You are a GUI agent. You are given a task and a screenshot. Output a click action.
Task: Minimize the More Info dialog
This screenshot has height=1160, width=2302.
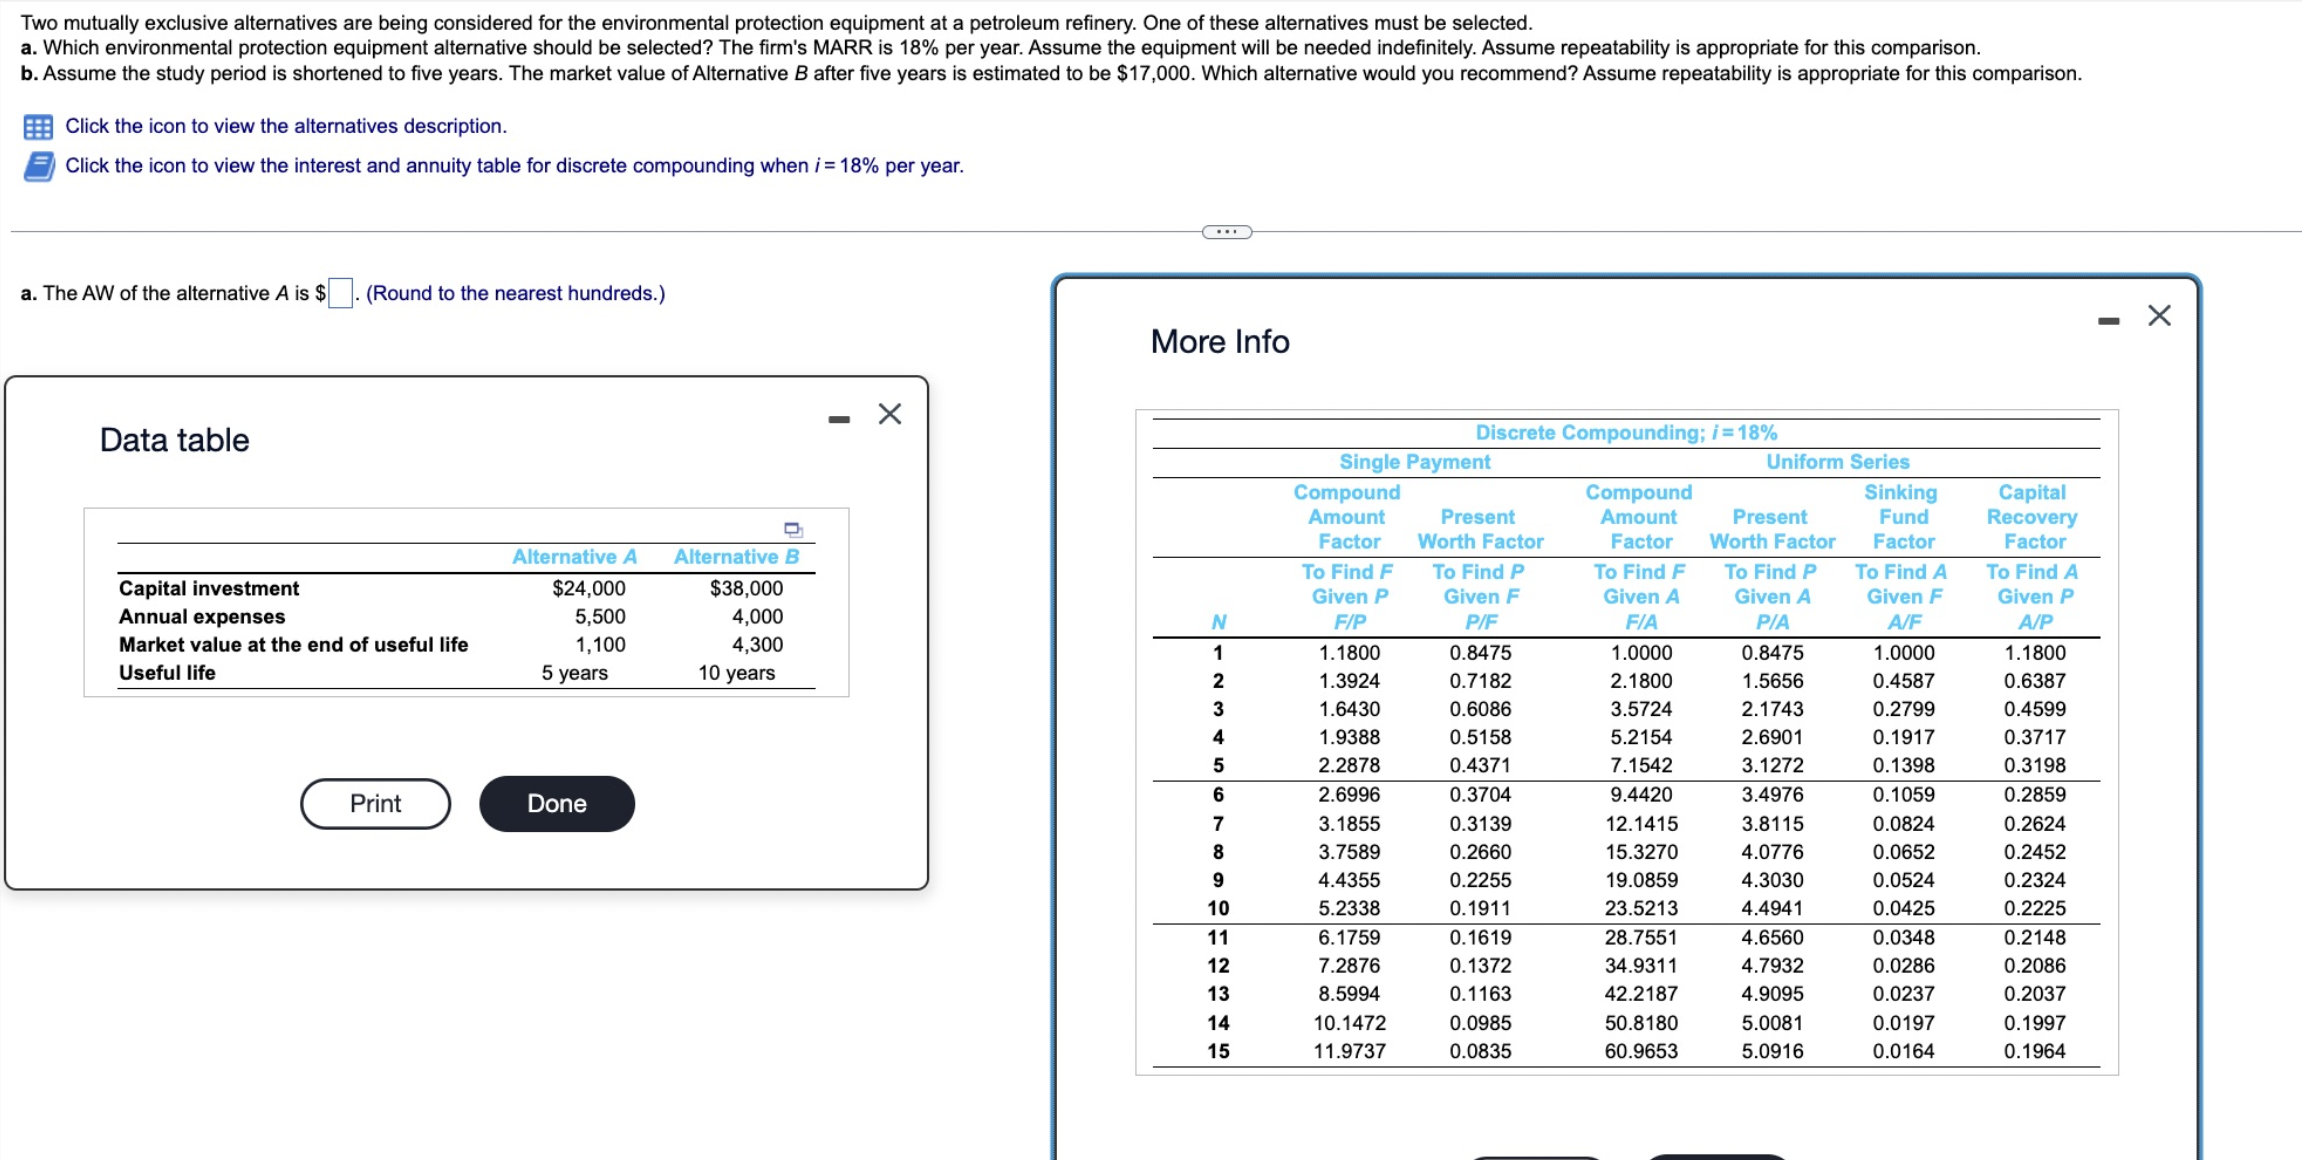tap(2108, 321)
